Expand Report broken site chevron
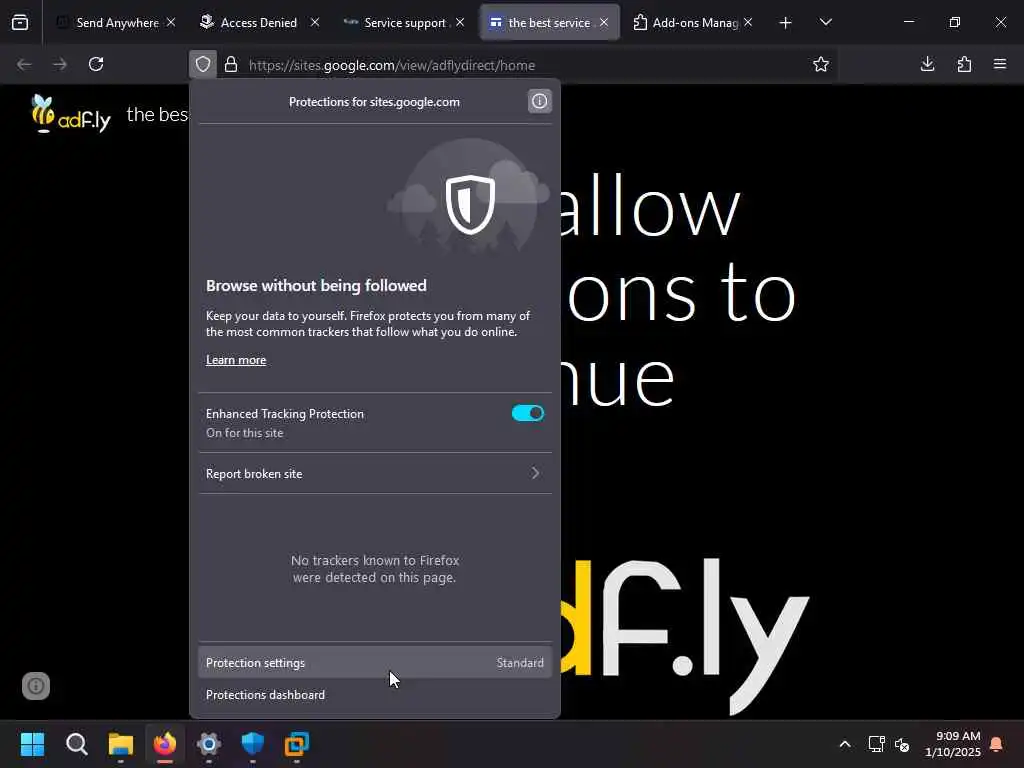 coord(535,473)
